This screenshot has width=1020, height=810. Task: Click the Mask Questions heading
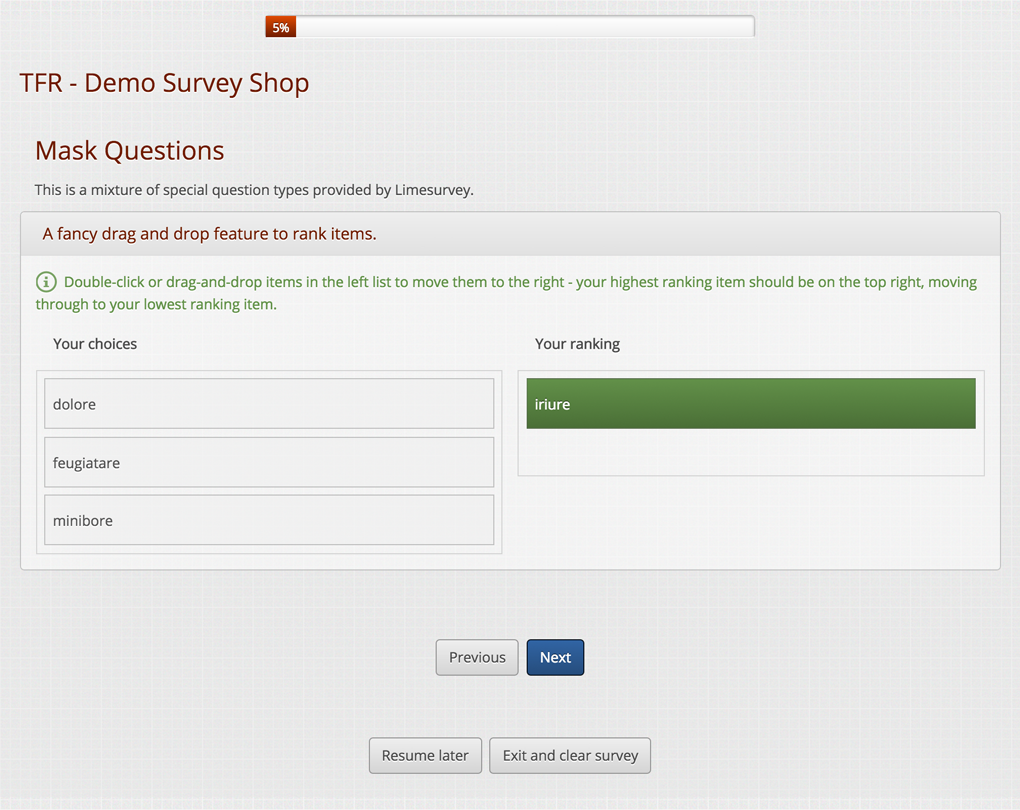pos(130,151)
